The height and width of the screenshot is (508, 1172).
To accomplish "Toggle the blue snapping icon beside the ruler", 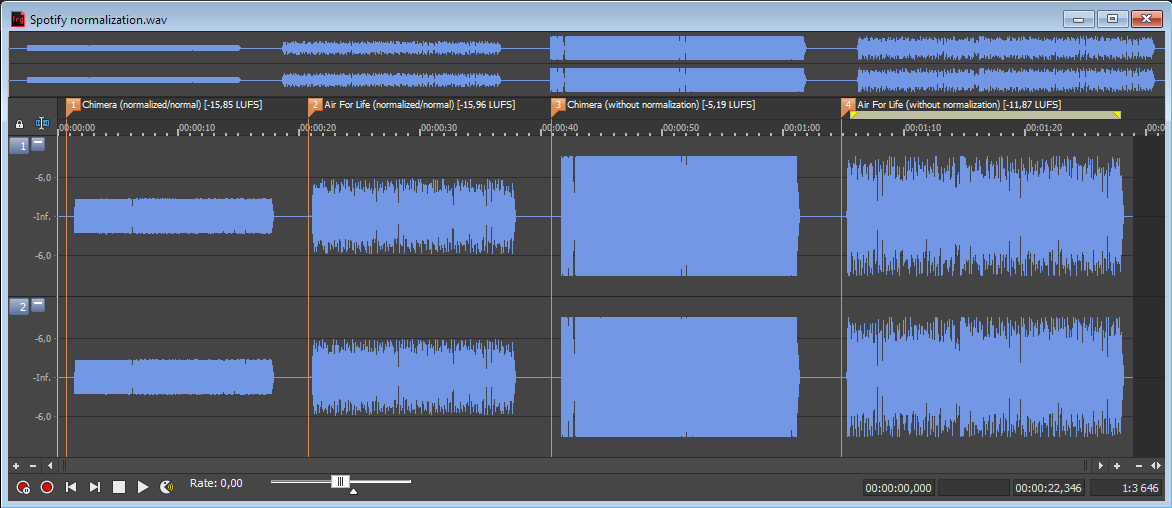I will 42,123.
